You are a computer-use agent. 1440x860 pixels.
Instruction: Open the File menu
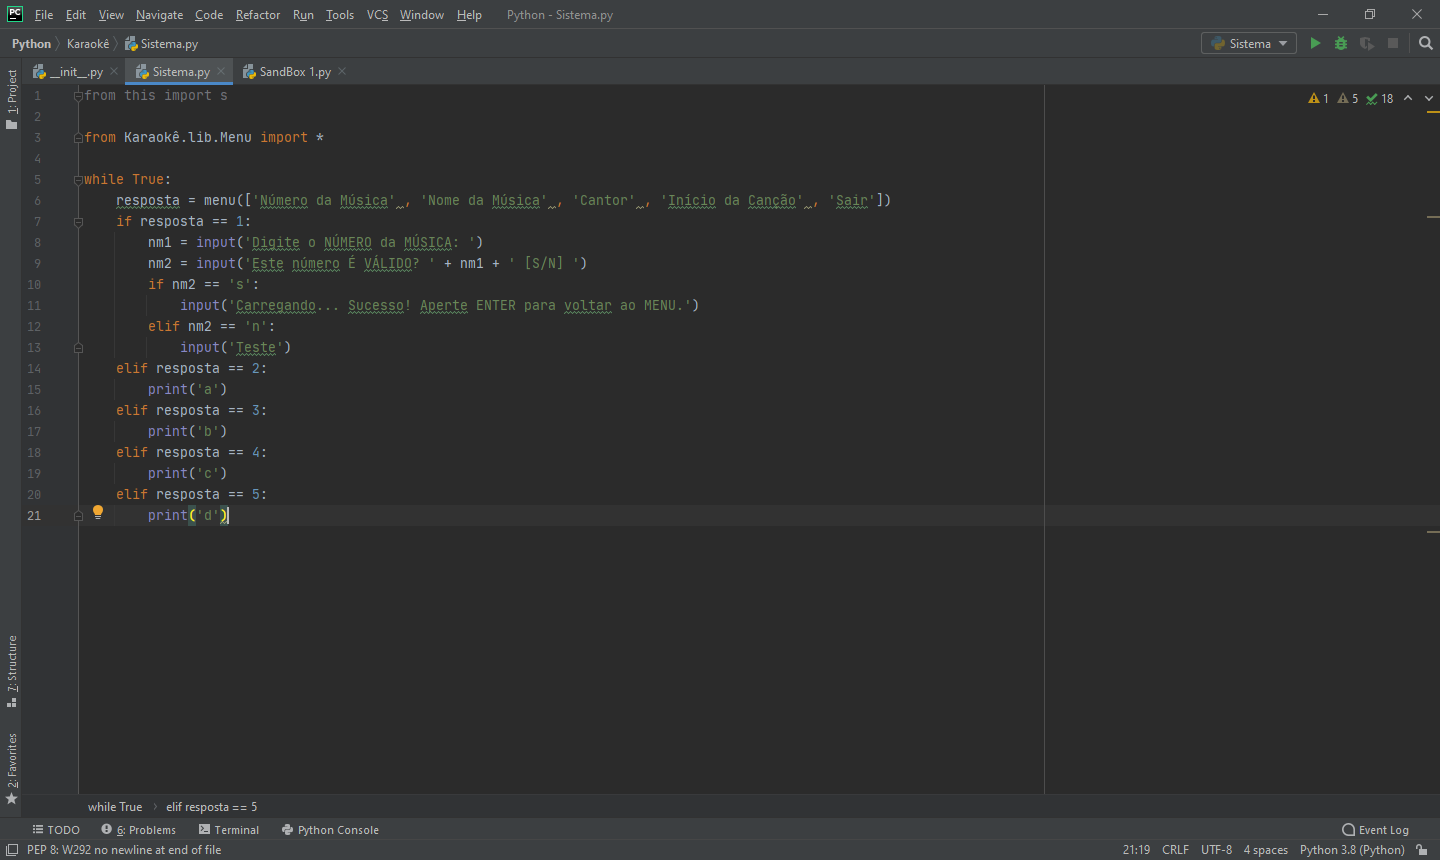[x=44, y=15]
